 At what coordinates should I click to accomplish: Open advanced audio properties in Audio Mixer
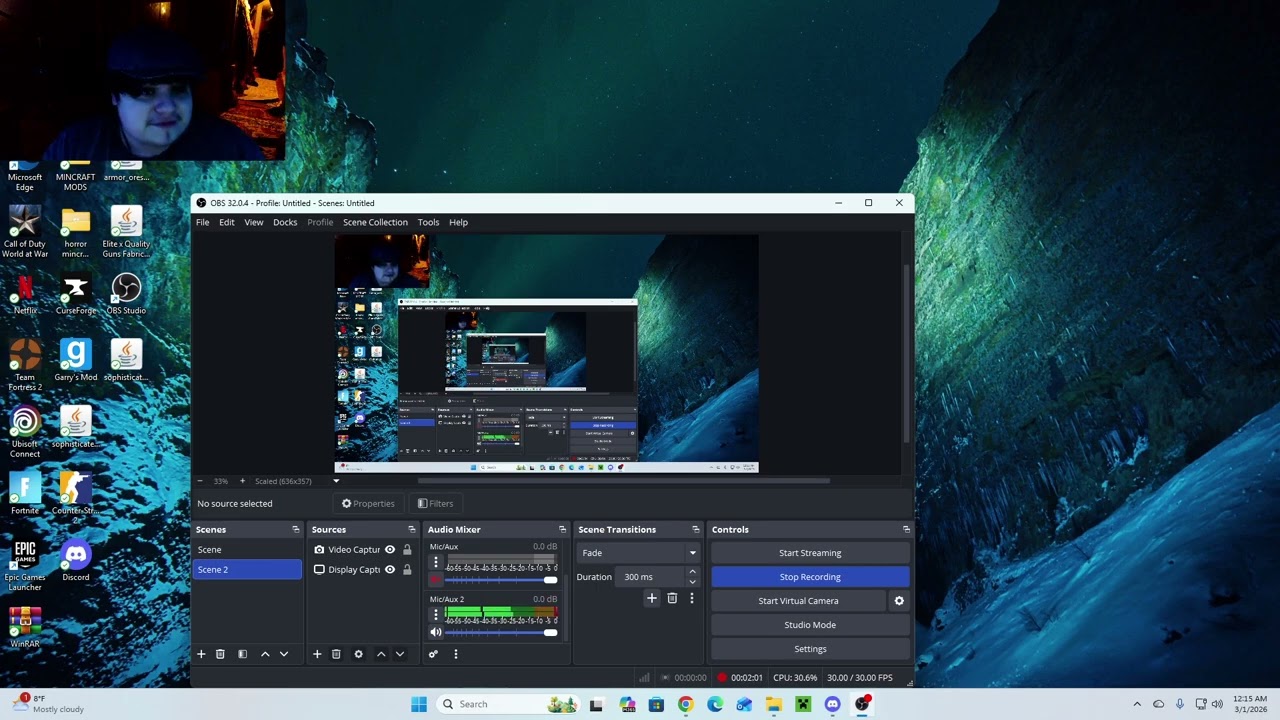tap(433, 654)
